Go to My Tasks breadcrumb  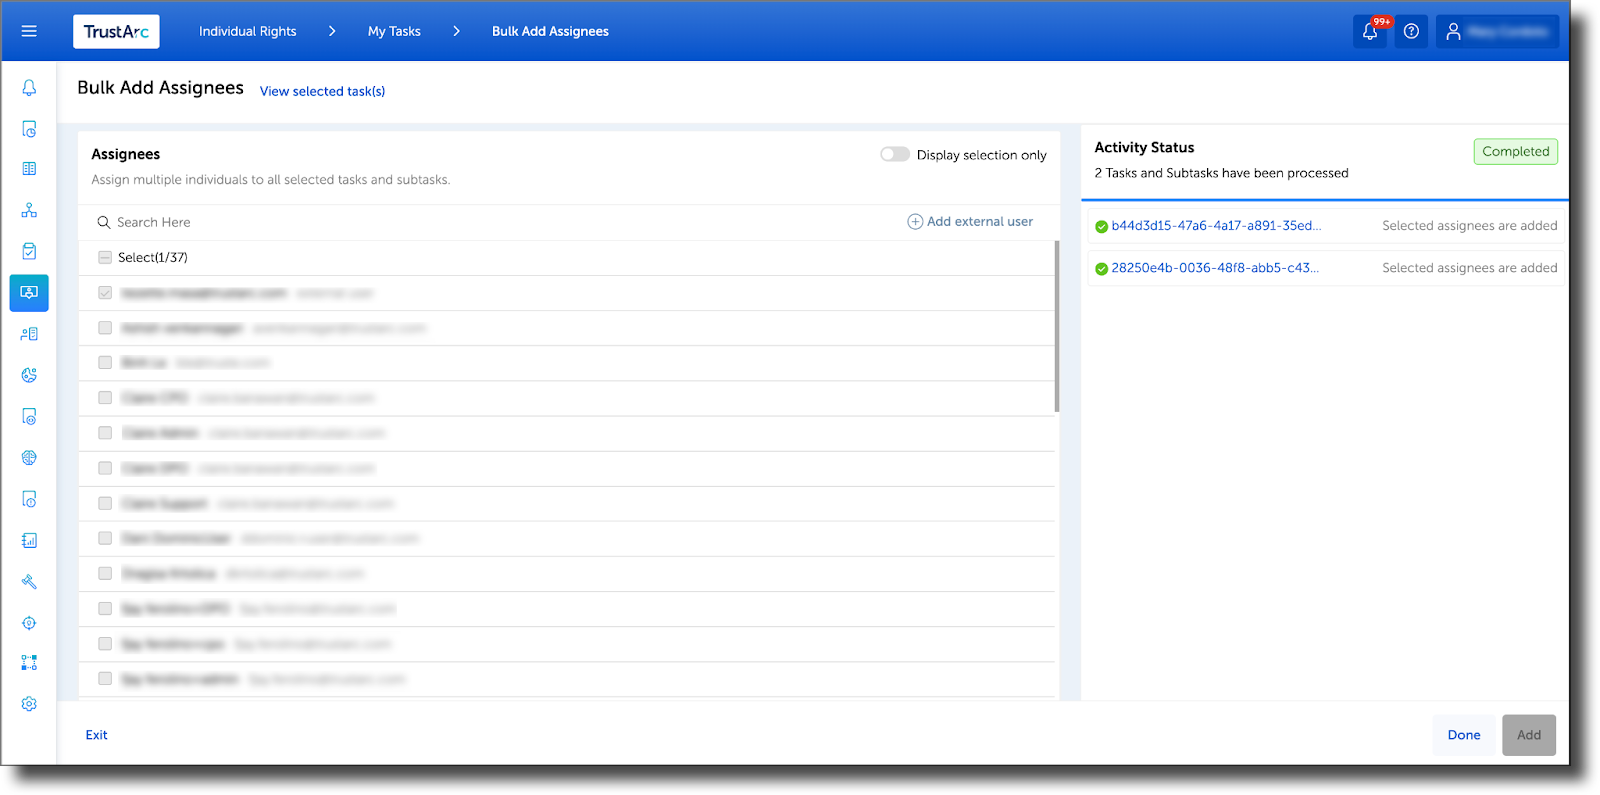(x=394, y=31)
